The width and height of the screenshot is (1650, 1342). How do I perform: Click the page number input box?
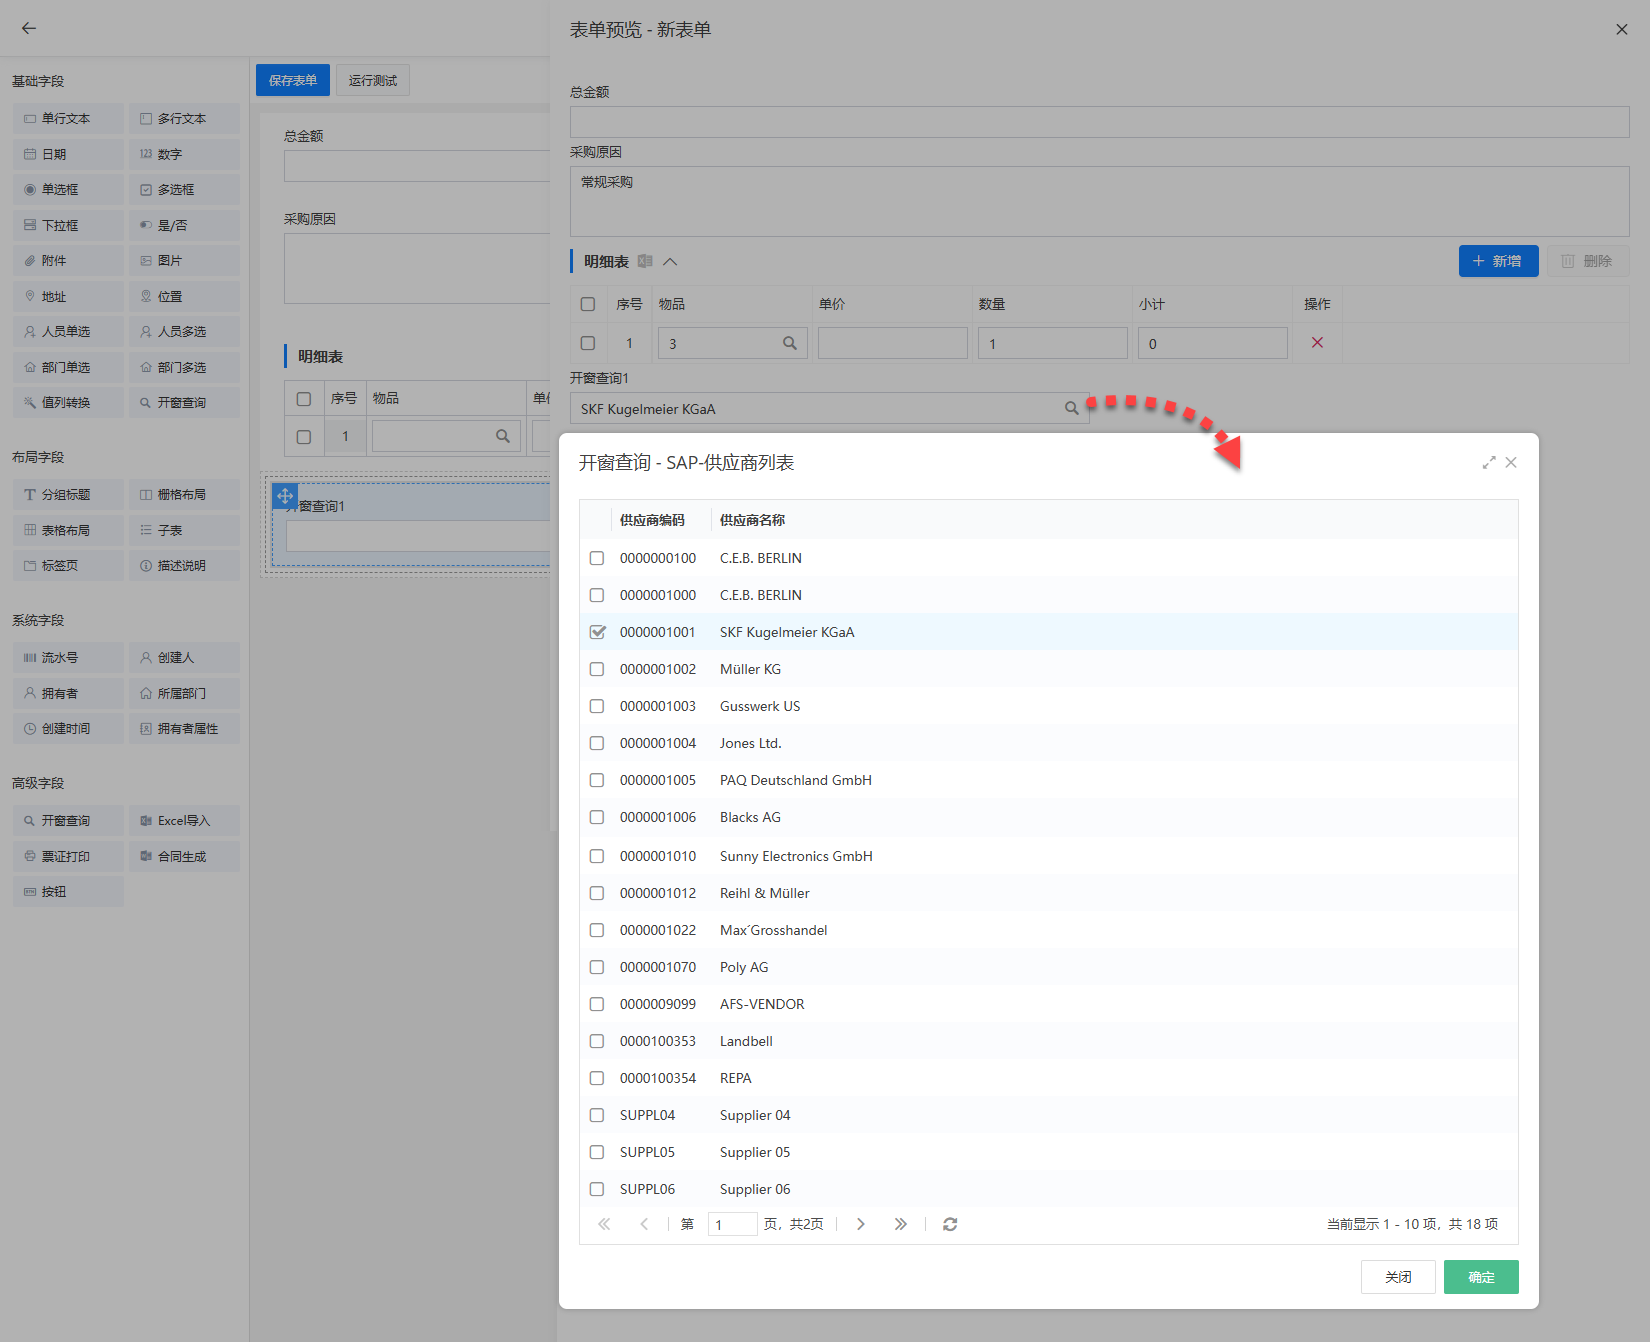point(732,1224)
